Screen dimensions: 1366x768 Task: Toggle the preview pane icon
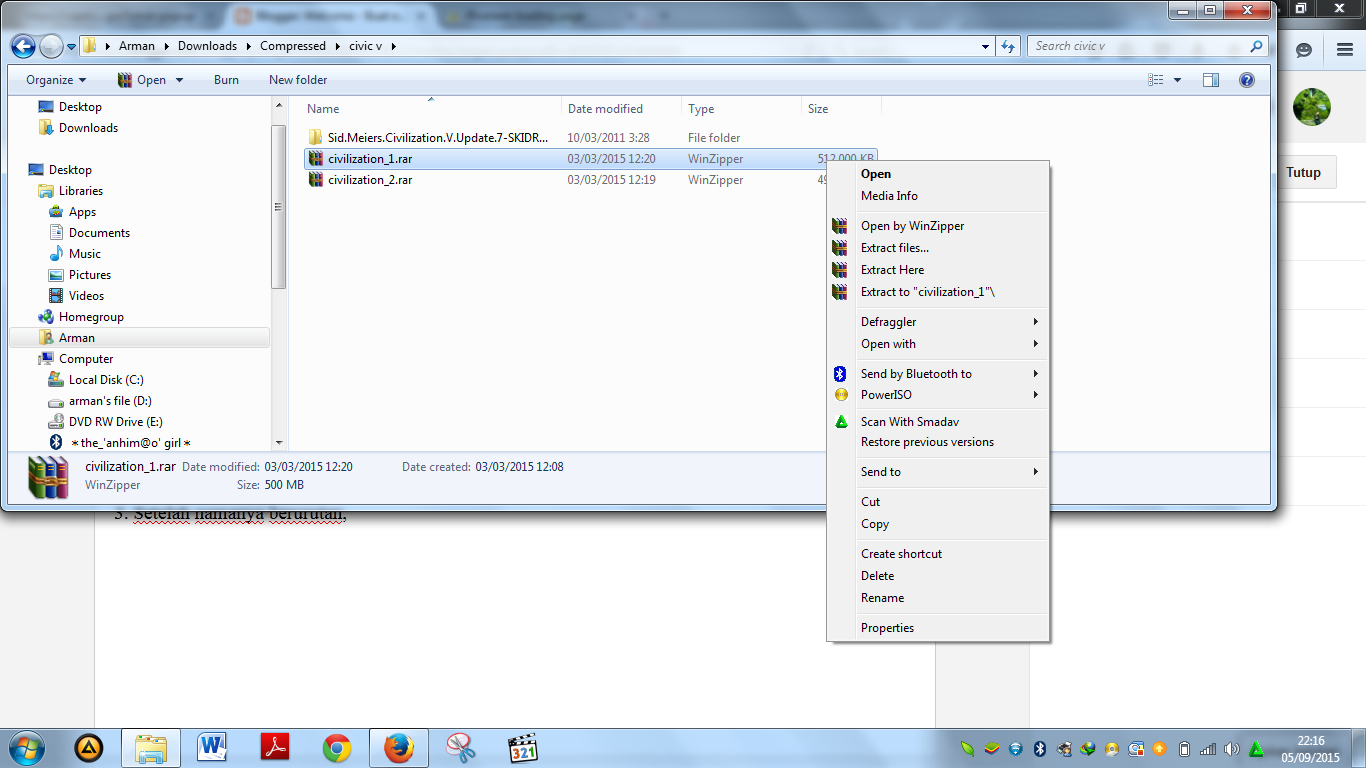tap(1211, 80)
